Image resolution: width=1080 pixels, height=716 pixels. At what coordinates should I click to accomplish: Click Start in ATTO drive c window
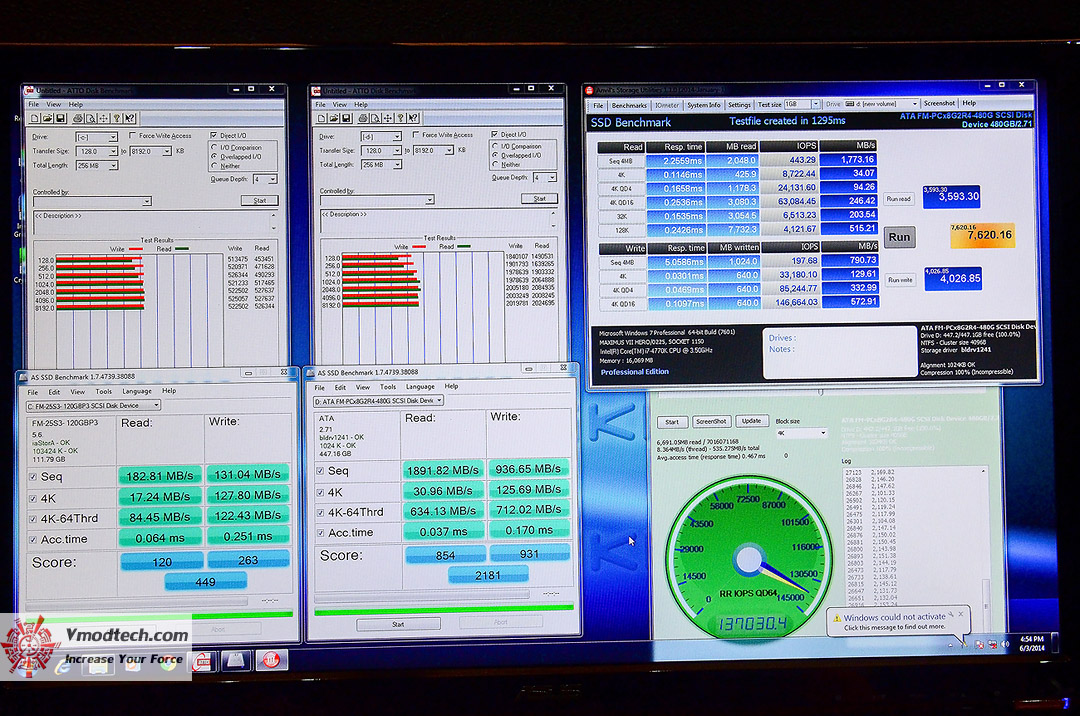tap(260, 200)
